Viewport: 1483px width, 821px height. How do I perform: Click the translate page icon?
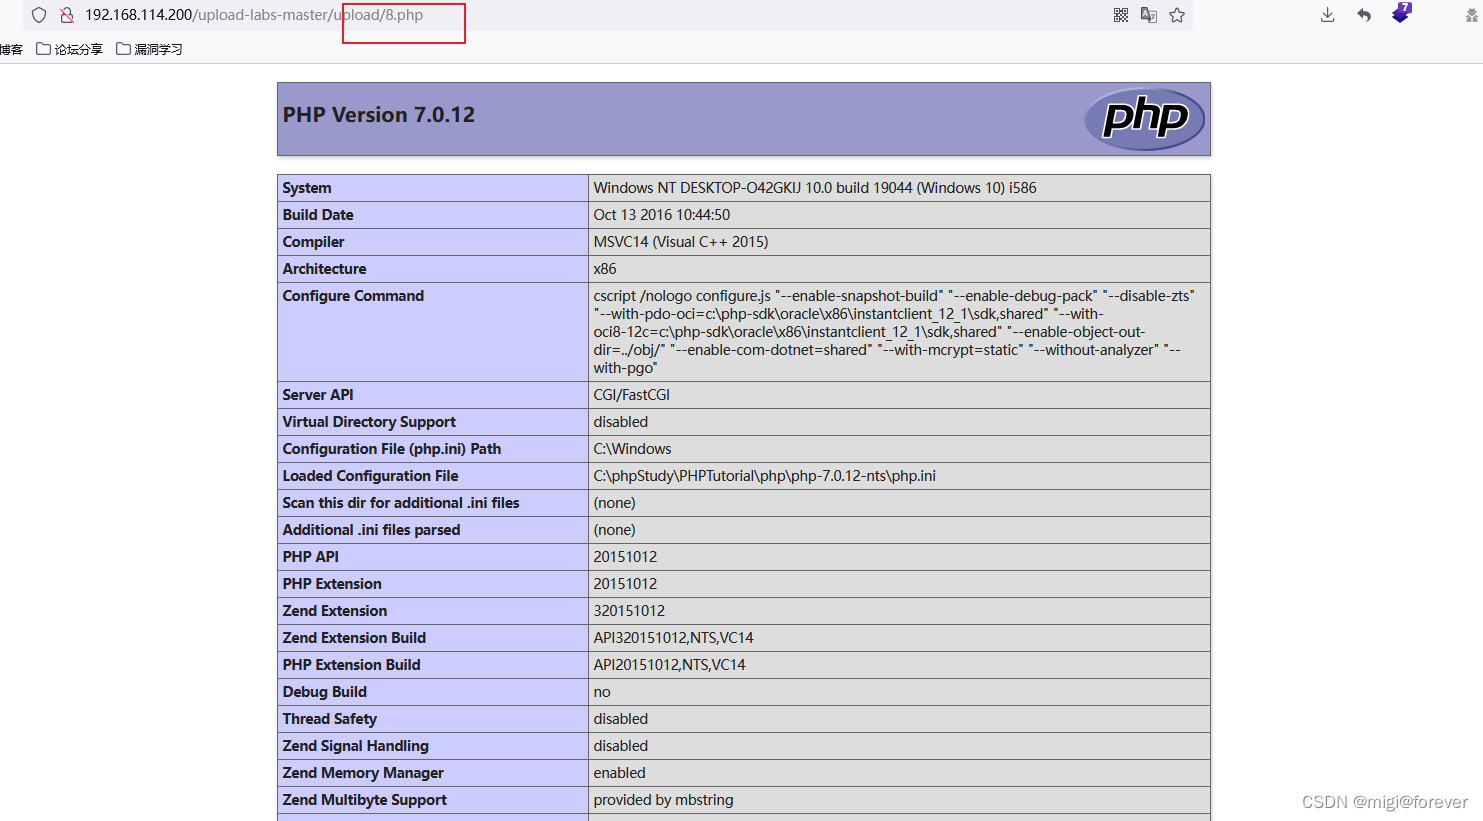(x=1149, y=15)
